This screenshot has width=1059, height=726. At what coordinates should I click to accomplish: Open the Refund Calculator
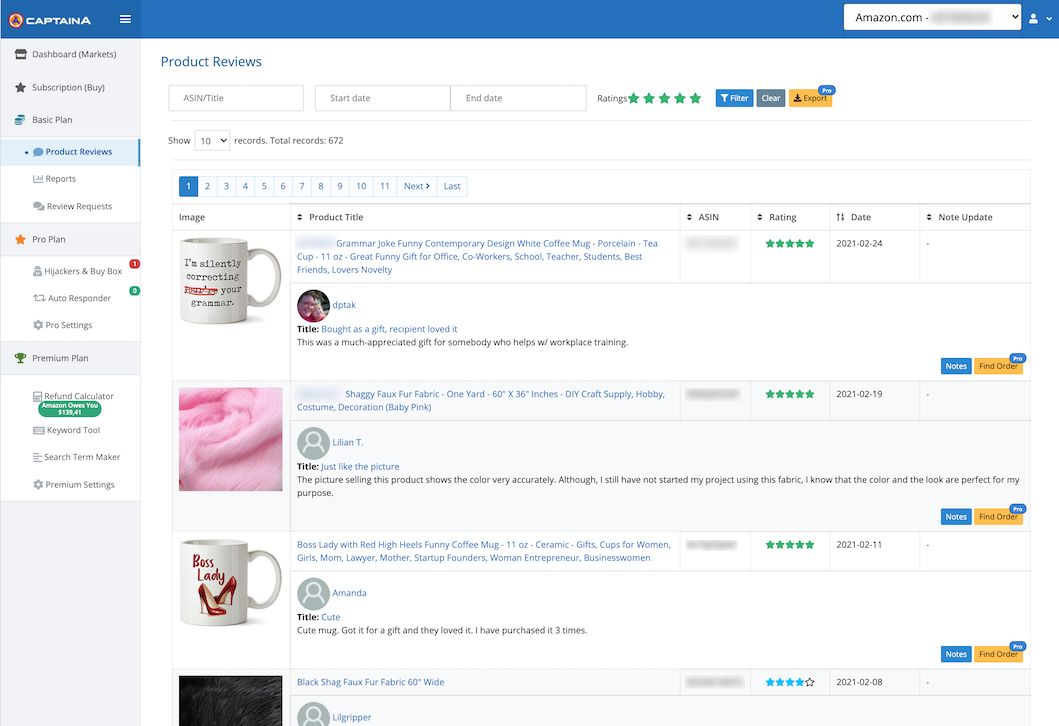tap(74, 396)
